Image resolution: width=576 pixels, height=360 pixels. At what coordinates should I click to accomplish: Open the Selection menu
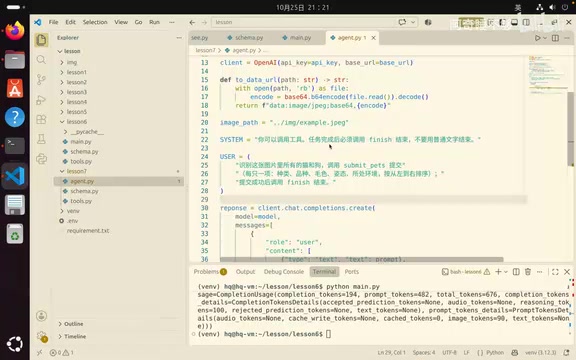pyautogui.click(x=95, y=22)
